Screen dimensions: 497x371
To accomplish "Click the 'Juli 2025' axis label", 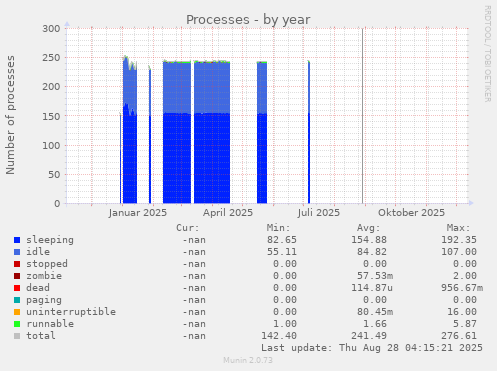I will (x=319, y=213).
